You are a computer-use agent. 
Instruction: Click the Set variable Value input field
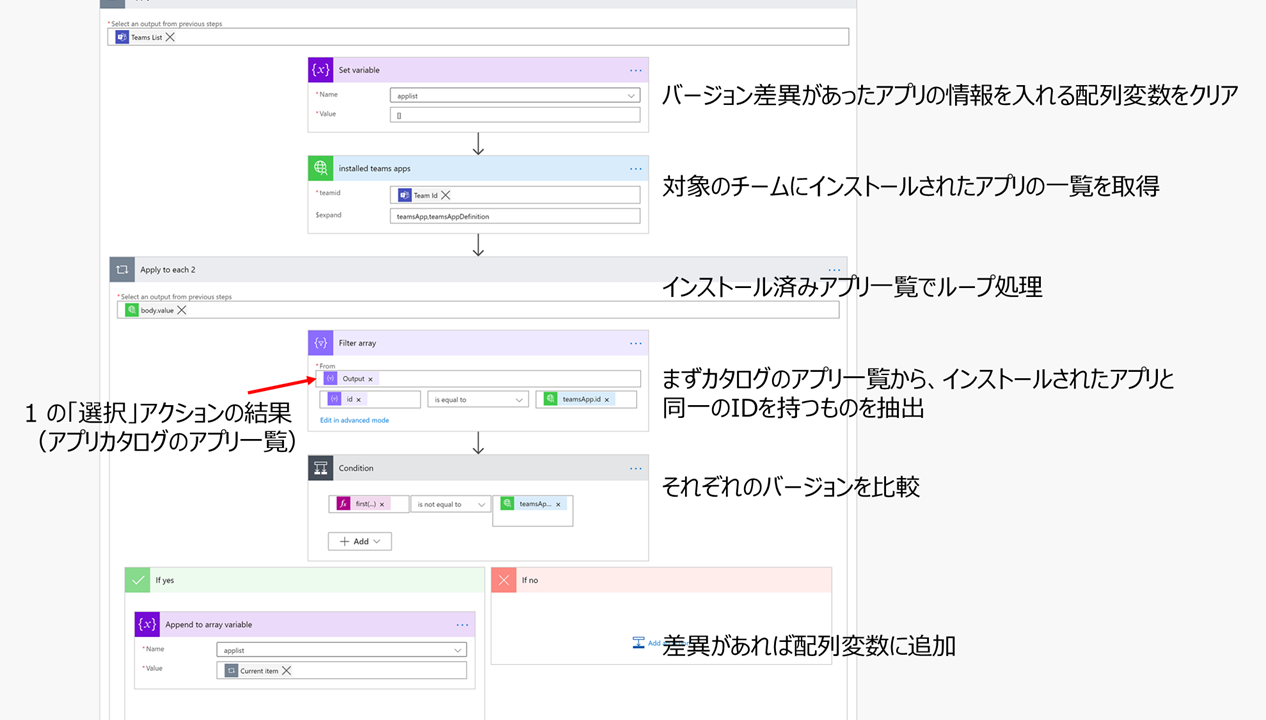point(514,114)
